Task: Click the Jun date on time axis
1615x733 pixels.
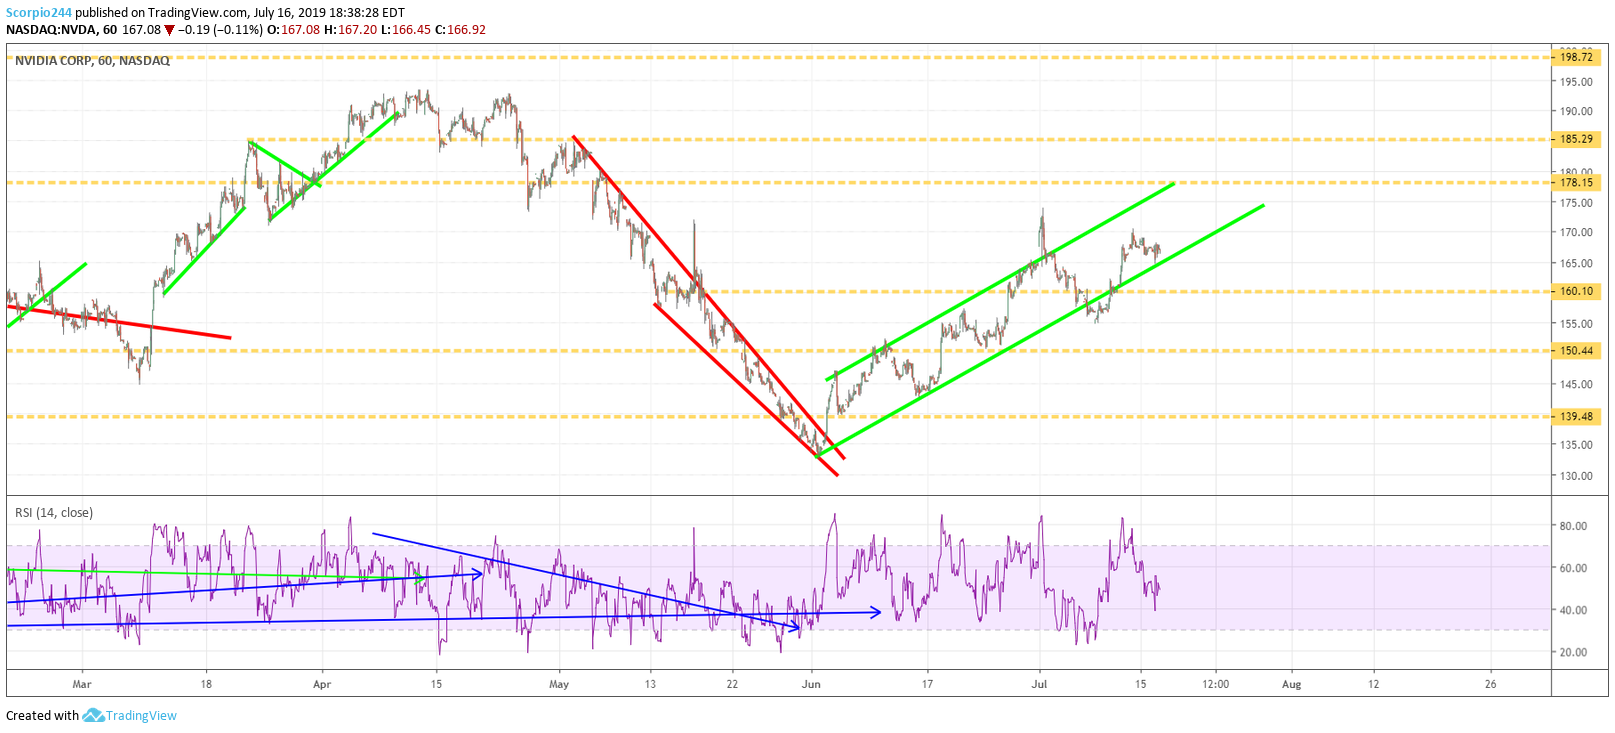Action: pyautogui.click(x=811, y=684)
